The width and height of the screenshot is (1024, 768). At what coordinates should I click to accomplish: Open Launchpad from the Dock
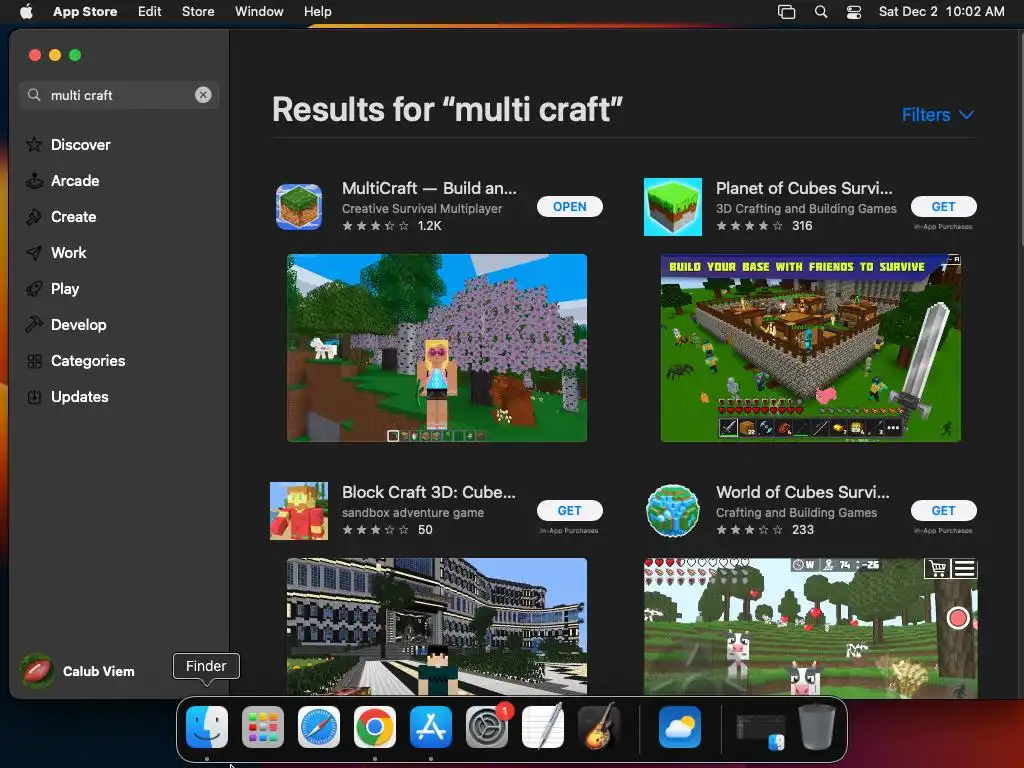click(263, 727)
